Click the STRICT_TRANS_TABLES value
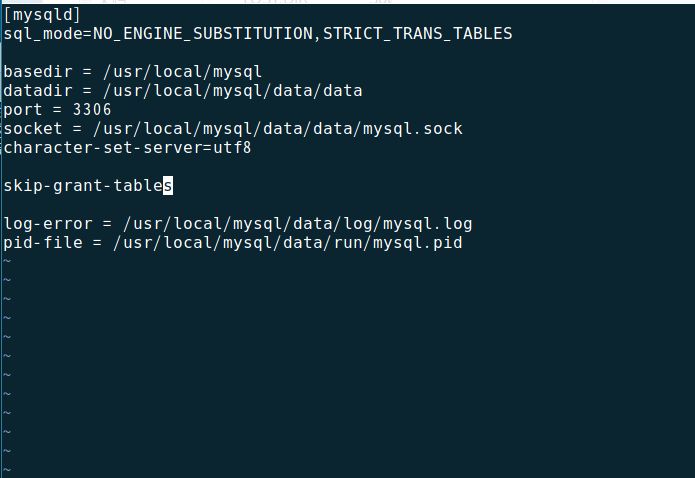Screen dimensions: 695x478 click(x=418, y=34)
